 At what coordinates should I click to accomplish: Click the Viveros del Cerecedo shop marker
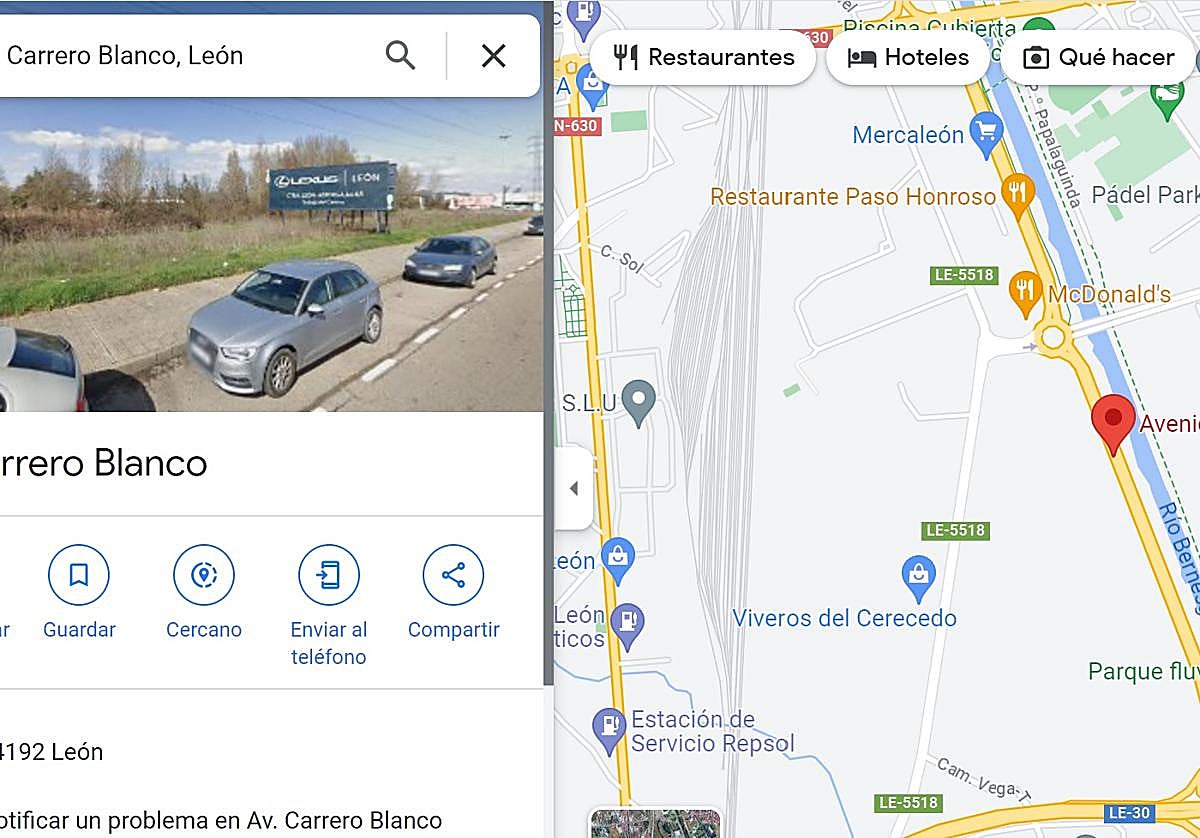[x=918, y=575]
